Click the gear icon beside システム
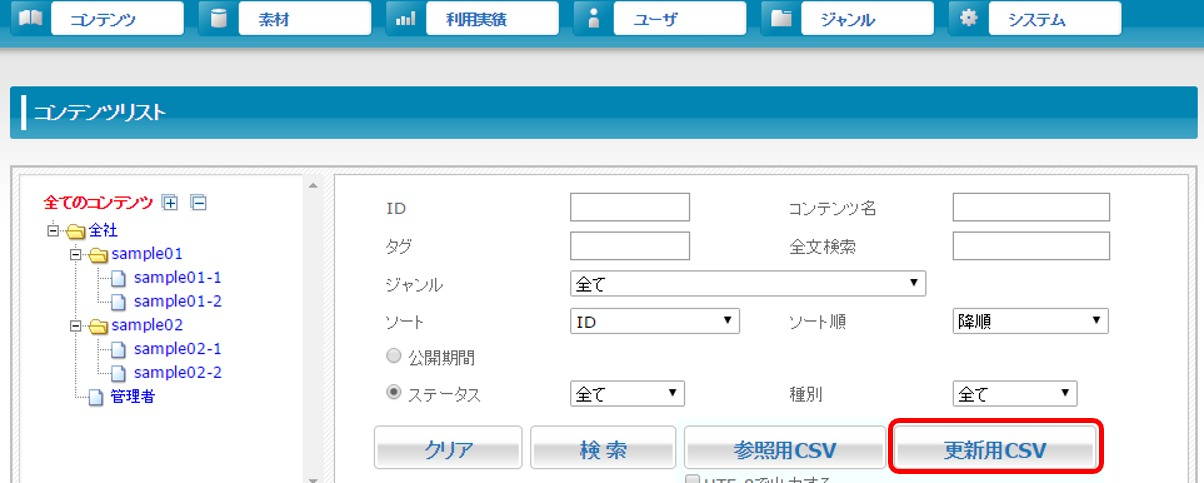1204x483 pixels. 968,18
